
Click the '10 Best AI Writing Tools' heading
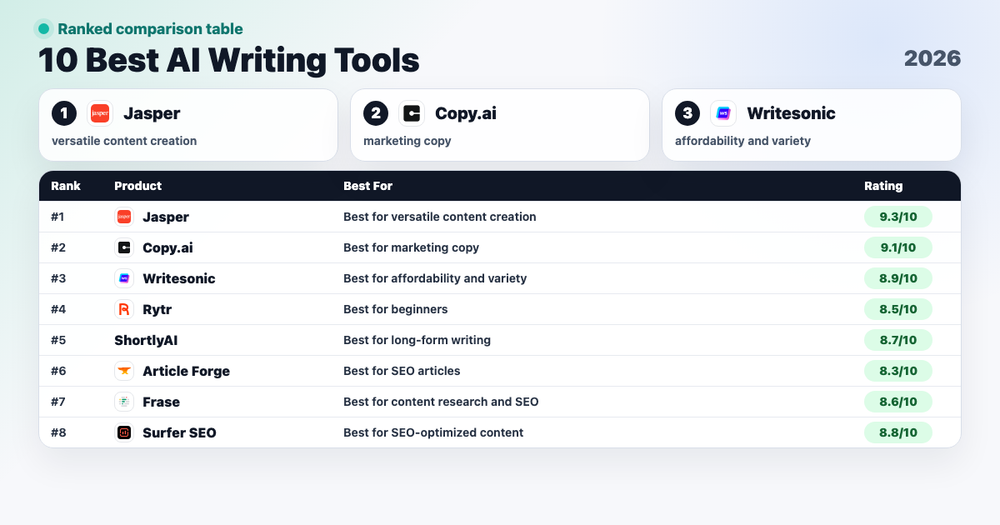pyautogui.click(x=229, y=61)
